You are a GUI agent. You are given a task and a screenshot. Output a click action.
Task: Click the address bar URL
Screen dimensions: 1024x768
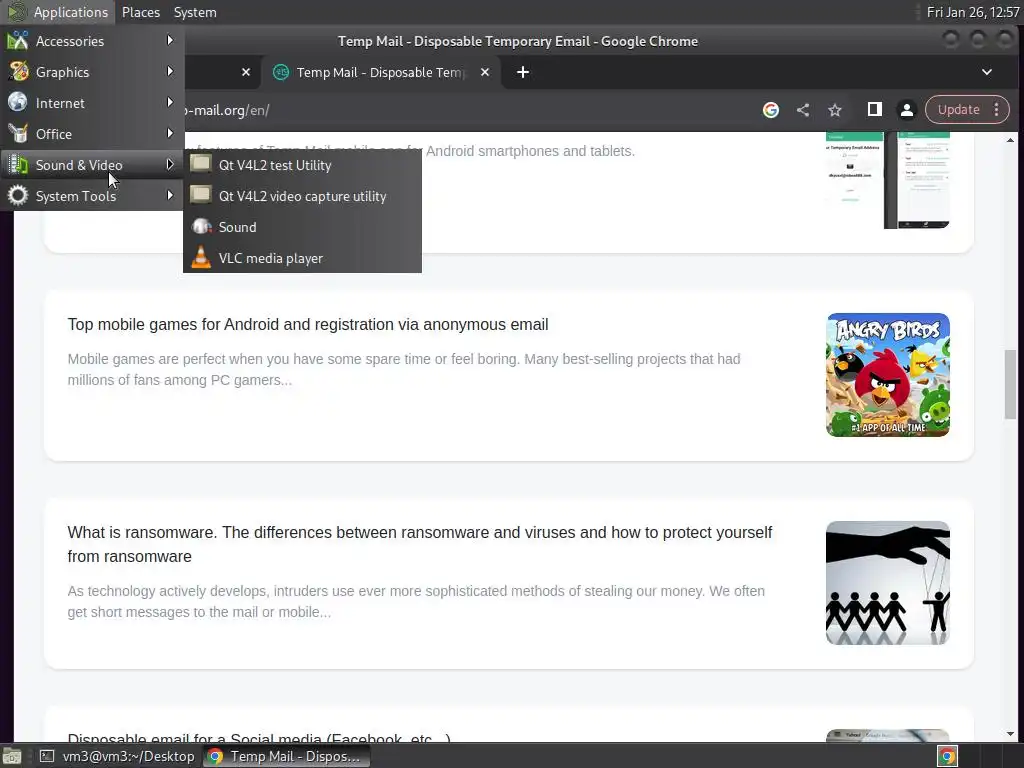click(x=227, y=110)
